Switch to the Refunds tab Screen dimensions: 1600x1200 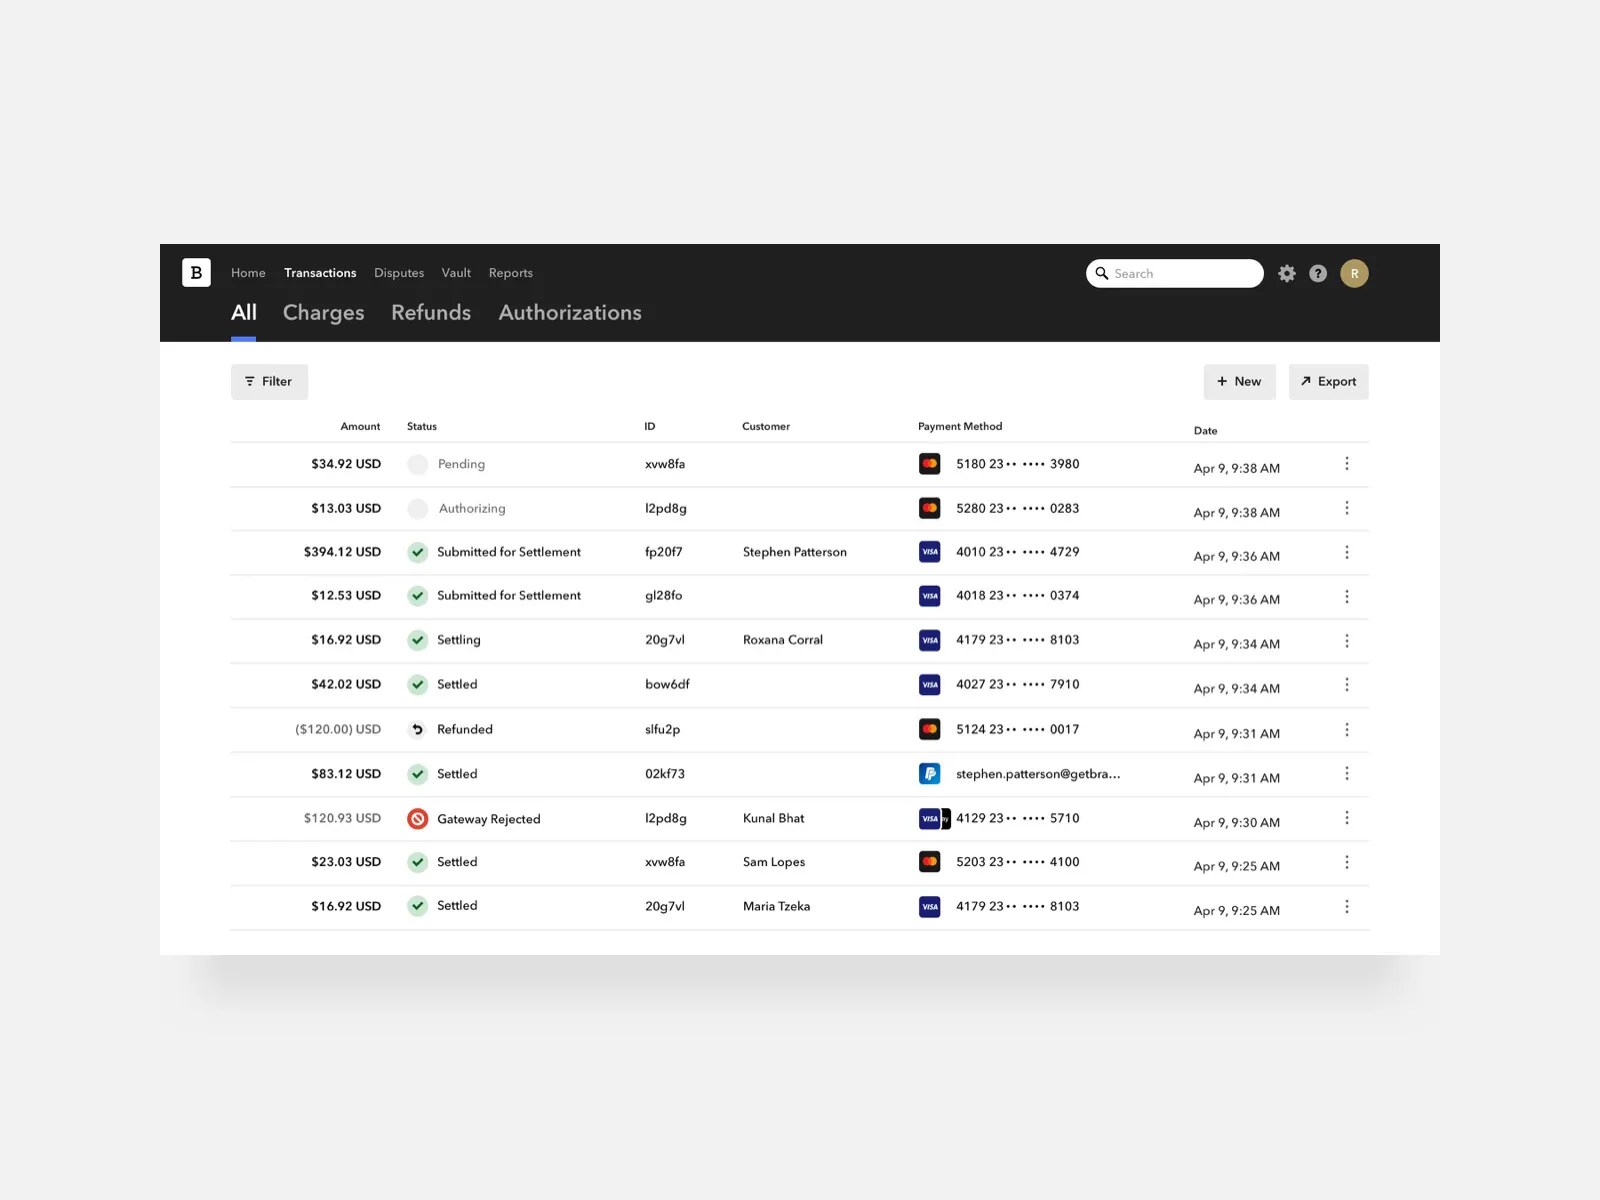430,313
